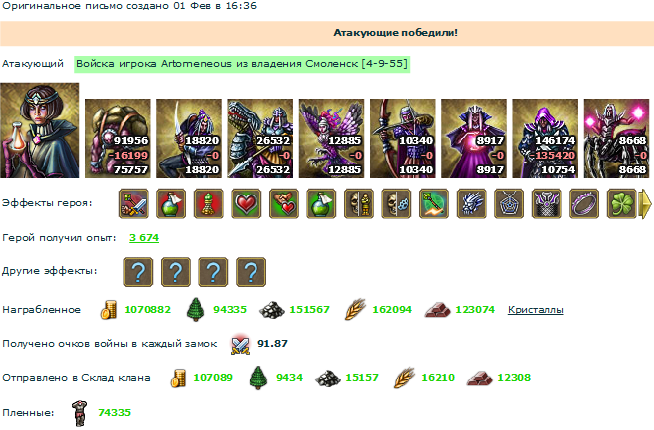Open the handshake with heart effect icon
The height and width of the screenshot is (430, 654).
[284, 204]
